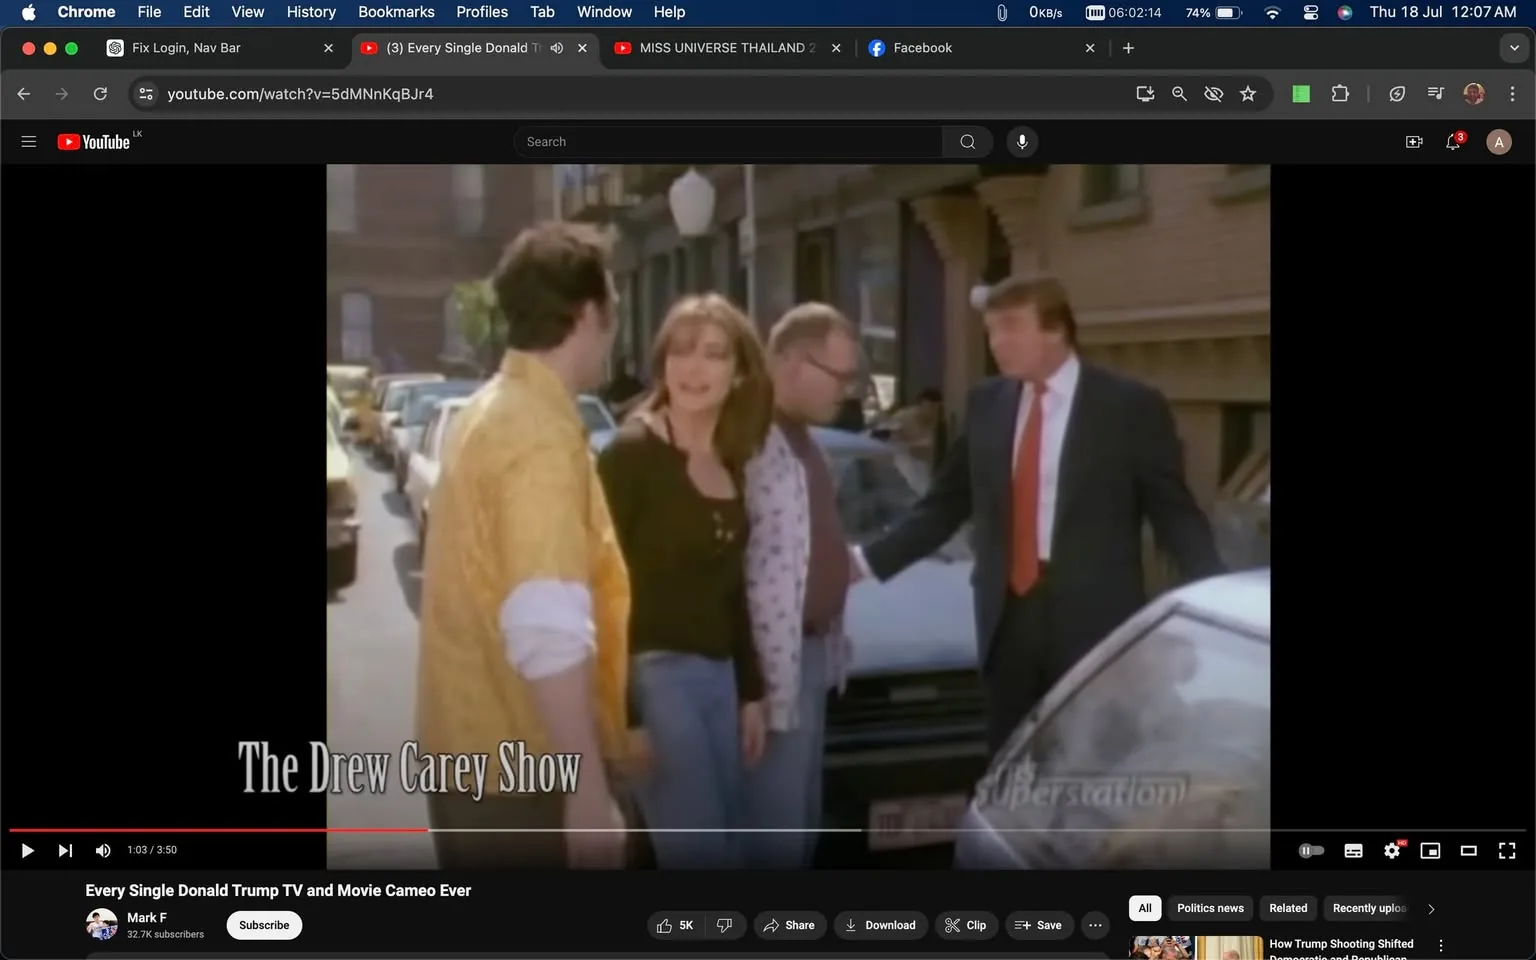
Task: Click the YouTube logo
Action: [x=96, y=141]
